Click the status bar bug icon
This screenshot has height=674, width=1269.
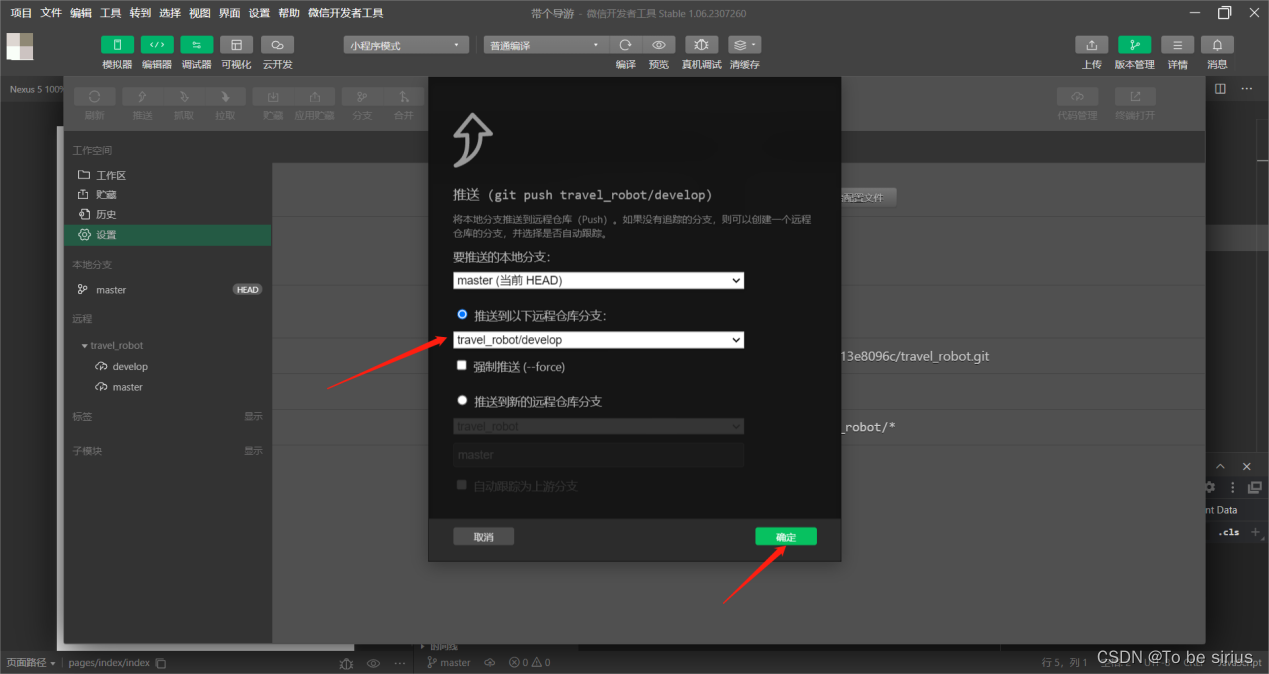pos(346,663)
